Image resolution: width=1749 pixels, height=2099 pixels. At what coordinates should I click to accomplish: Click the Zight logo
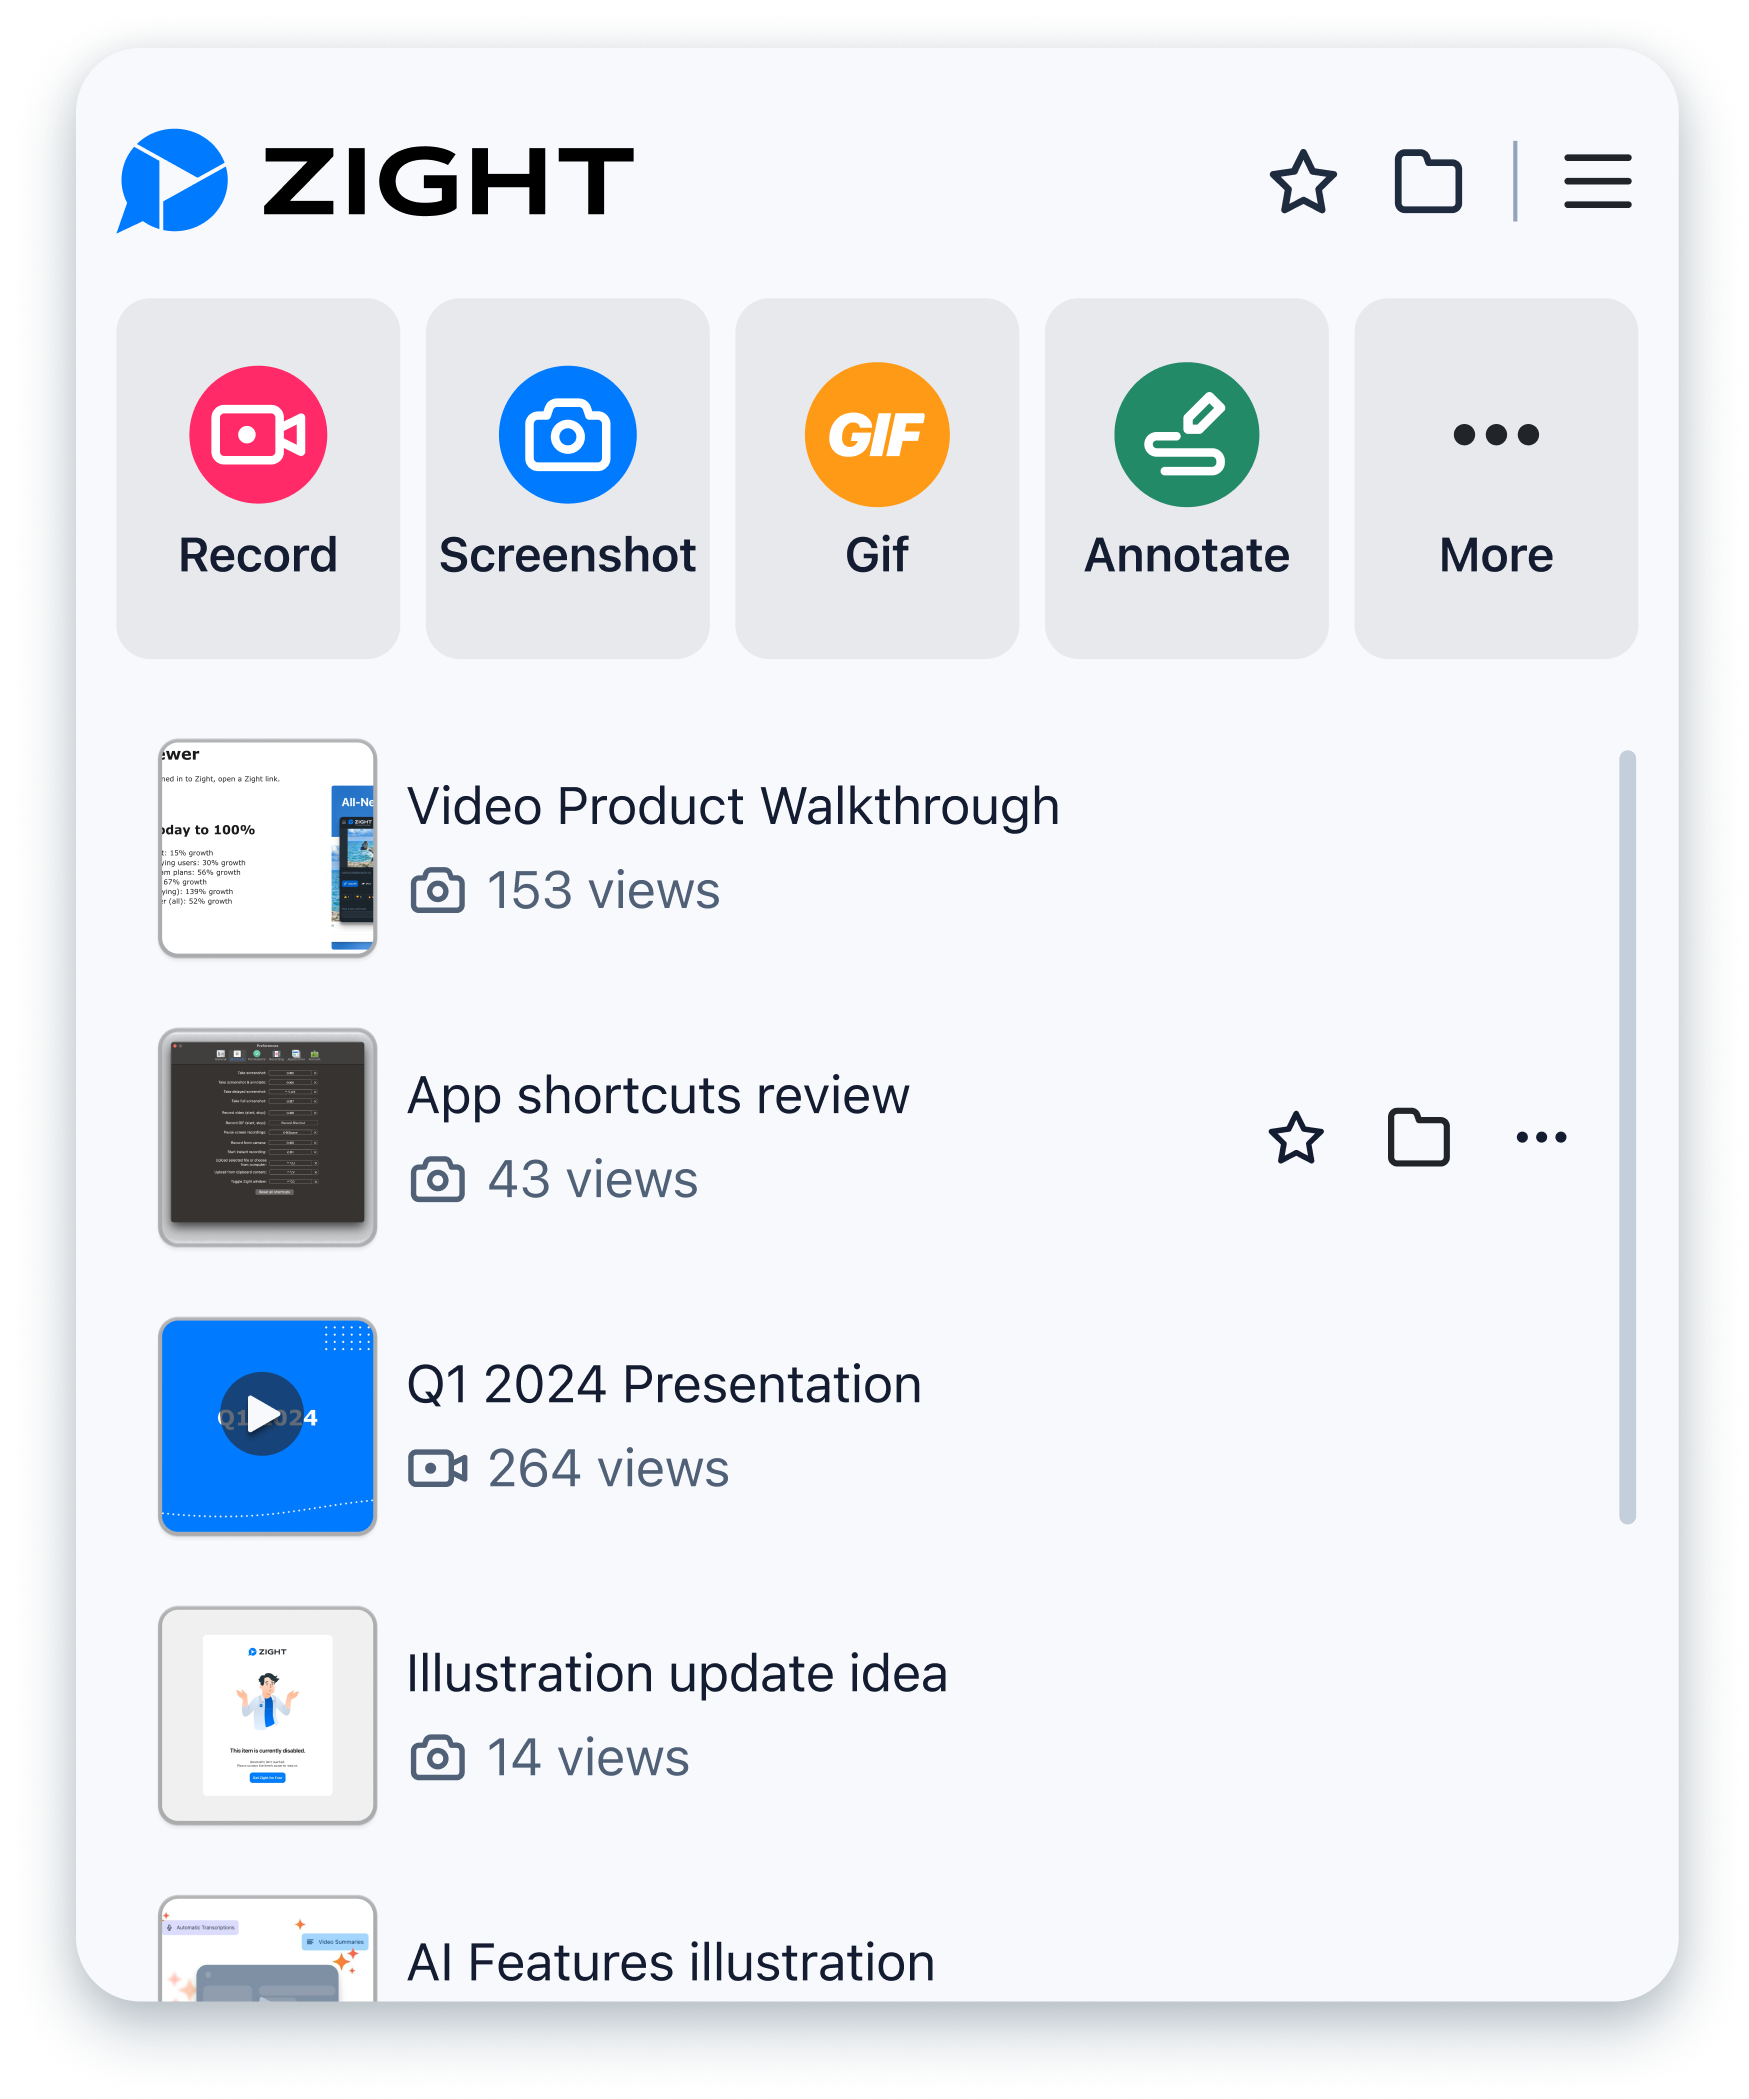(x=375, y=181)
